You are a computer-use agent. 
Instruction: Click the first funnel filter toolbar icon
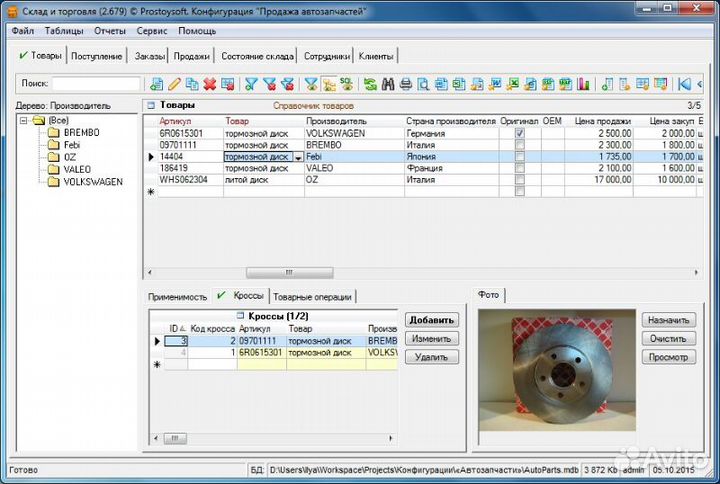click(251, 84)
